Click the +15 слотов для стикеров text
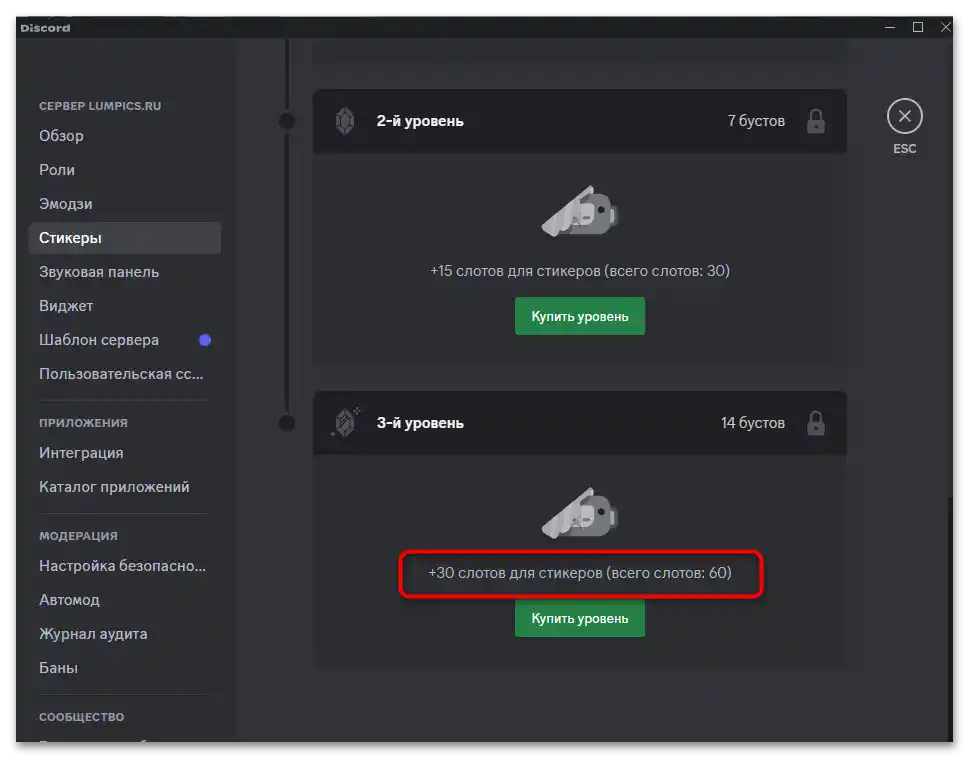The width and height of the screenshot is (969, 758). point(580,271)
